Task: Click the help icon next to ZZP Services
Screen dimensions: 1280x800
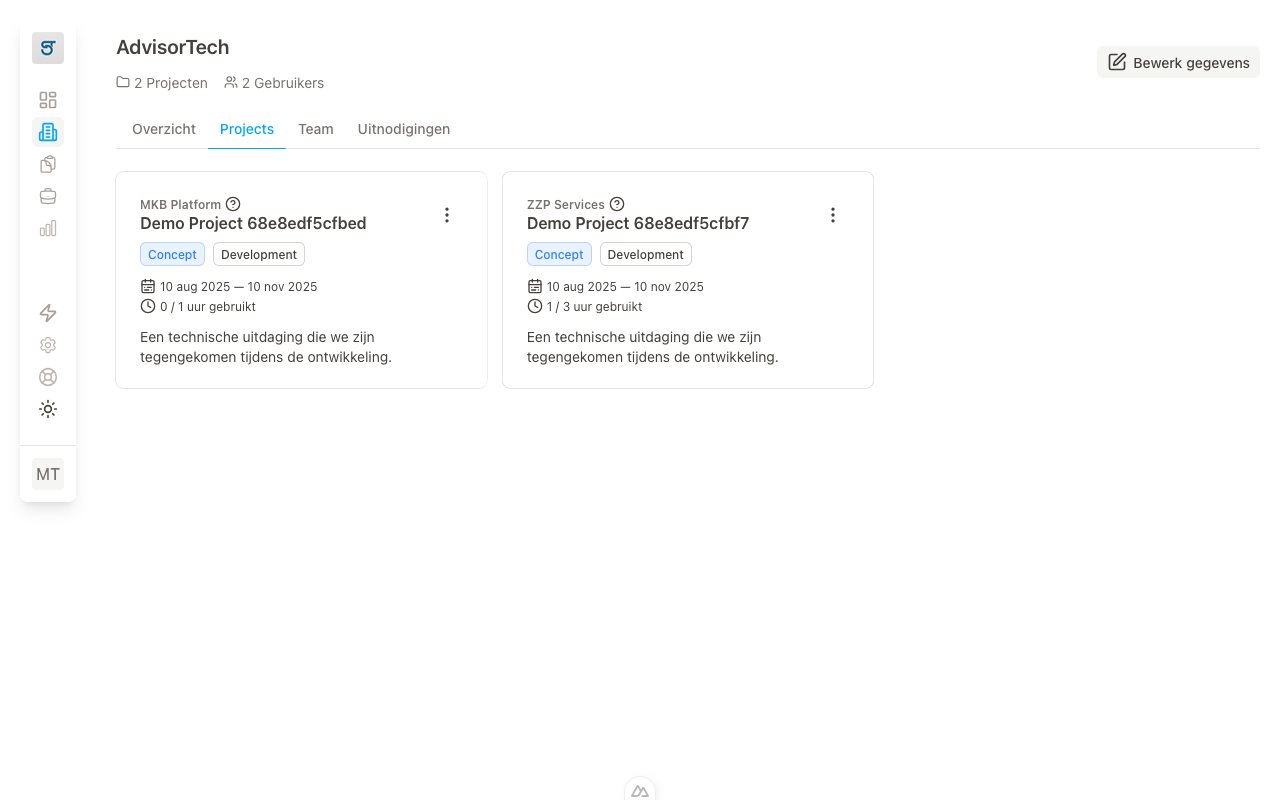Action: point(617,204)
